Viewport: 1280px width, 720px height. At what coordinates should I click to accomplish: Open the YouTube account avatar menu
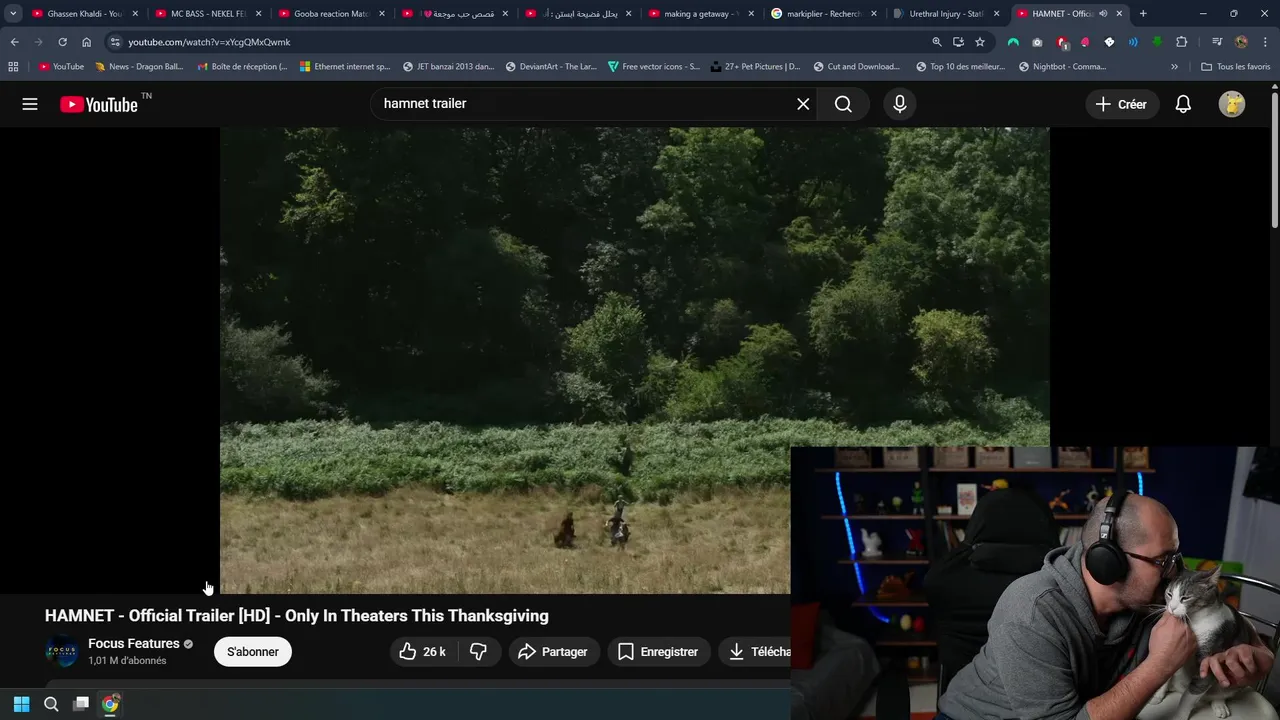tap(1232, 104)
